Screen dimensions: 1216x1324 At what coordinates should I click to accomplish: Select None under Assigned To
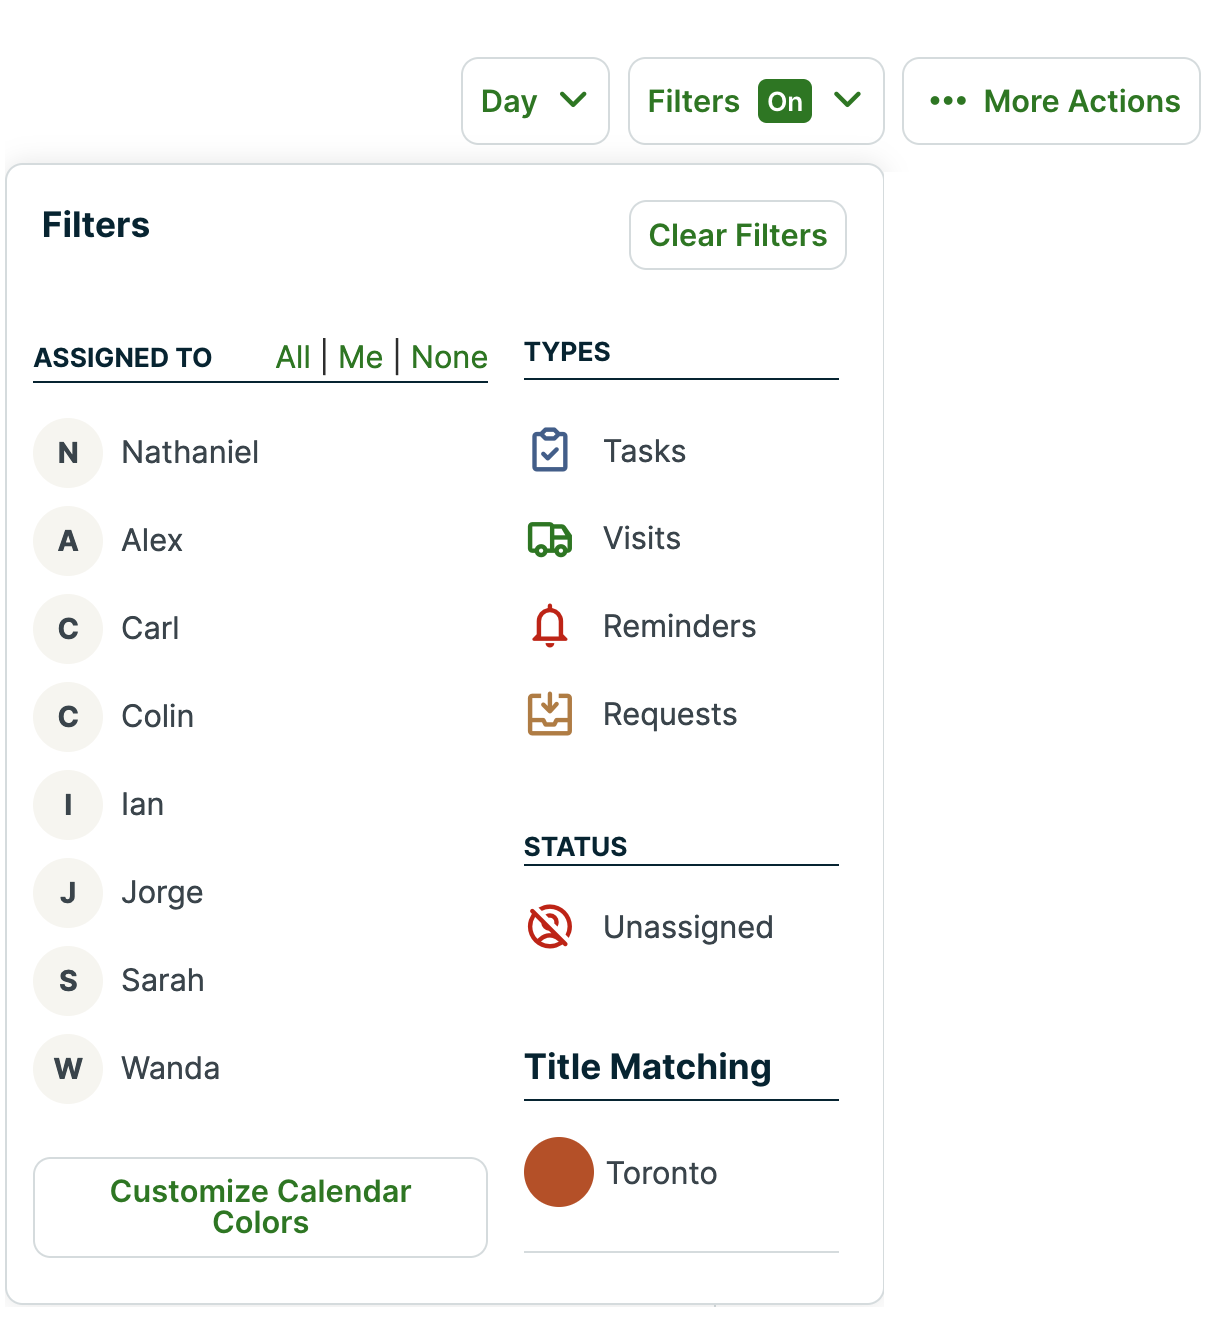[x=448, y=357]
